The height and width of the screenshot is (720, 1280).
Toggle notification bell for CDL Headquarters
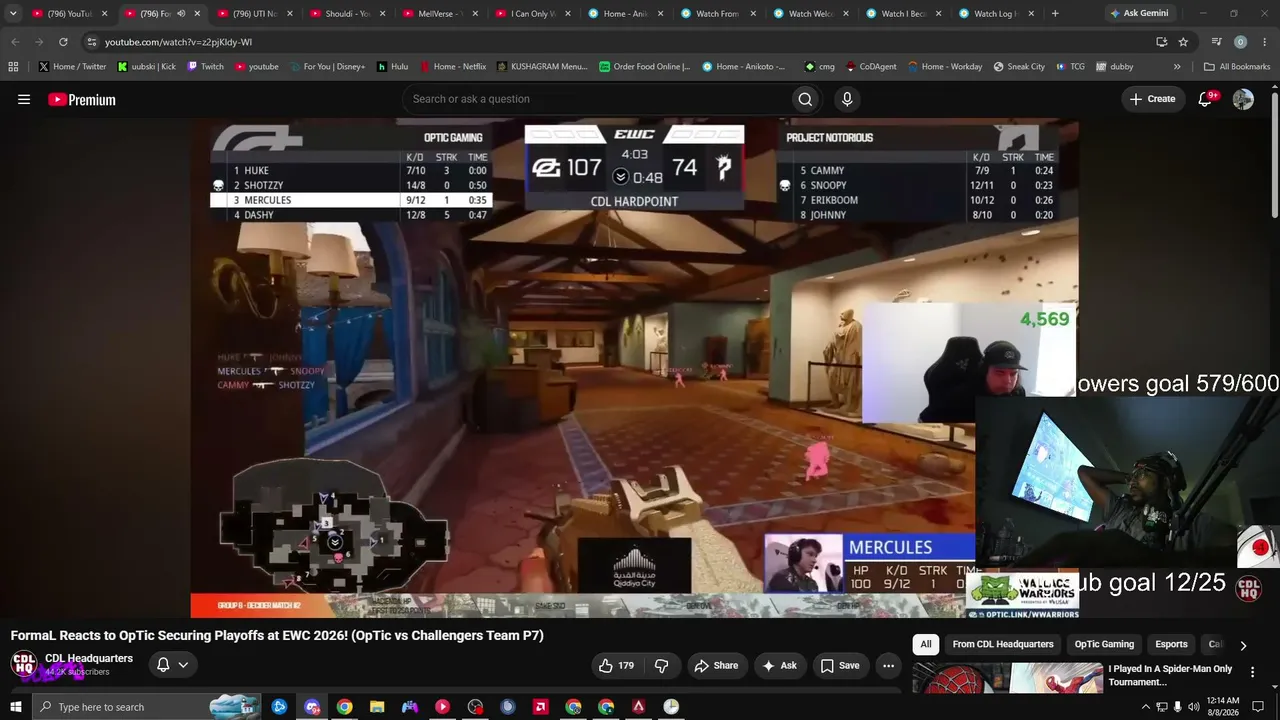pos(172,664)
